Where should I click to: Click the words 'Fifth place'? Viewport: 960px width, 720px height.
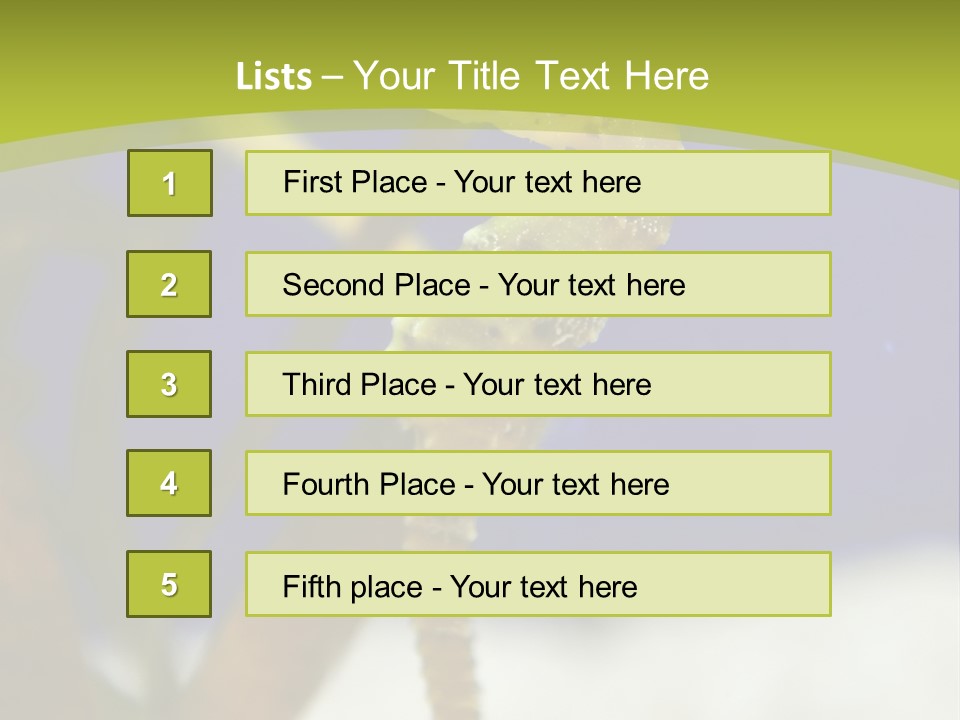[x=353, y=587]
